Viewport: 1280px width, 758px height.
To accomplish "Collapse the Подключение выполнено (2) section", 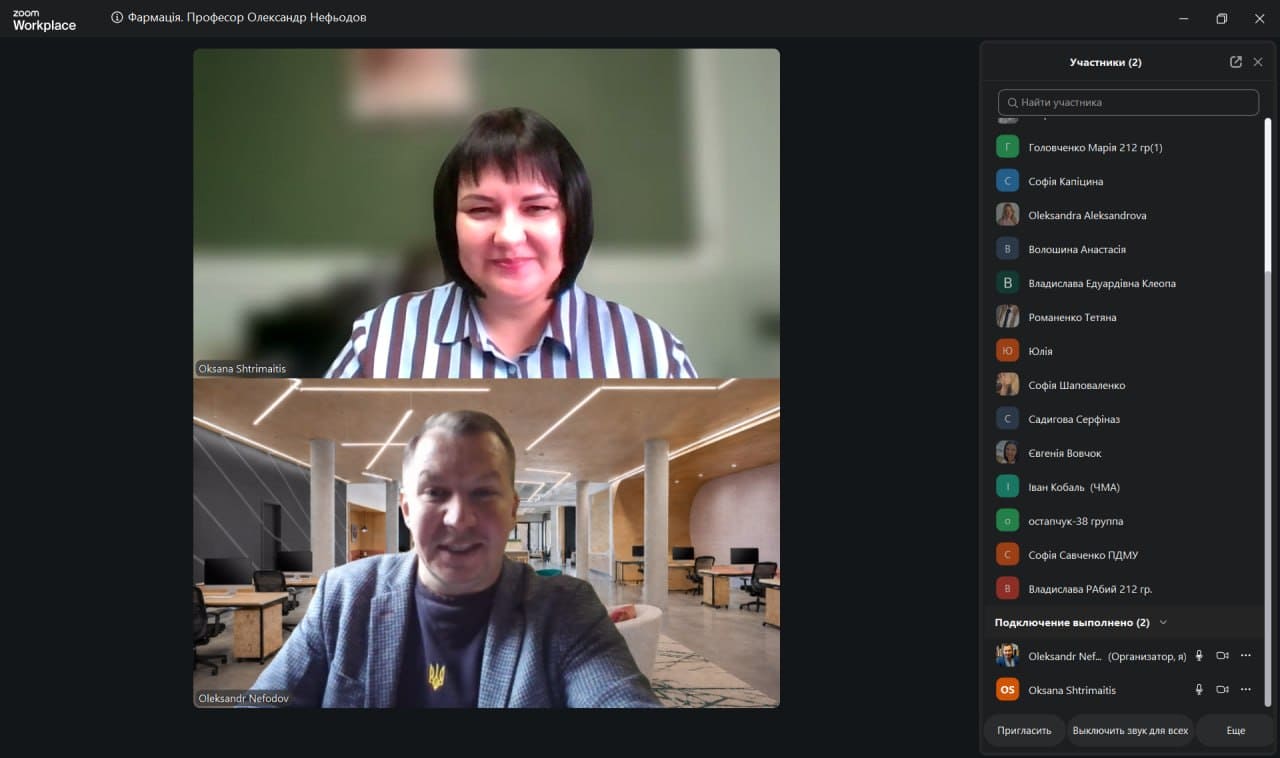I will (x=1163, y=622).
